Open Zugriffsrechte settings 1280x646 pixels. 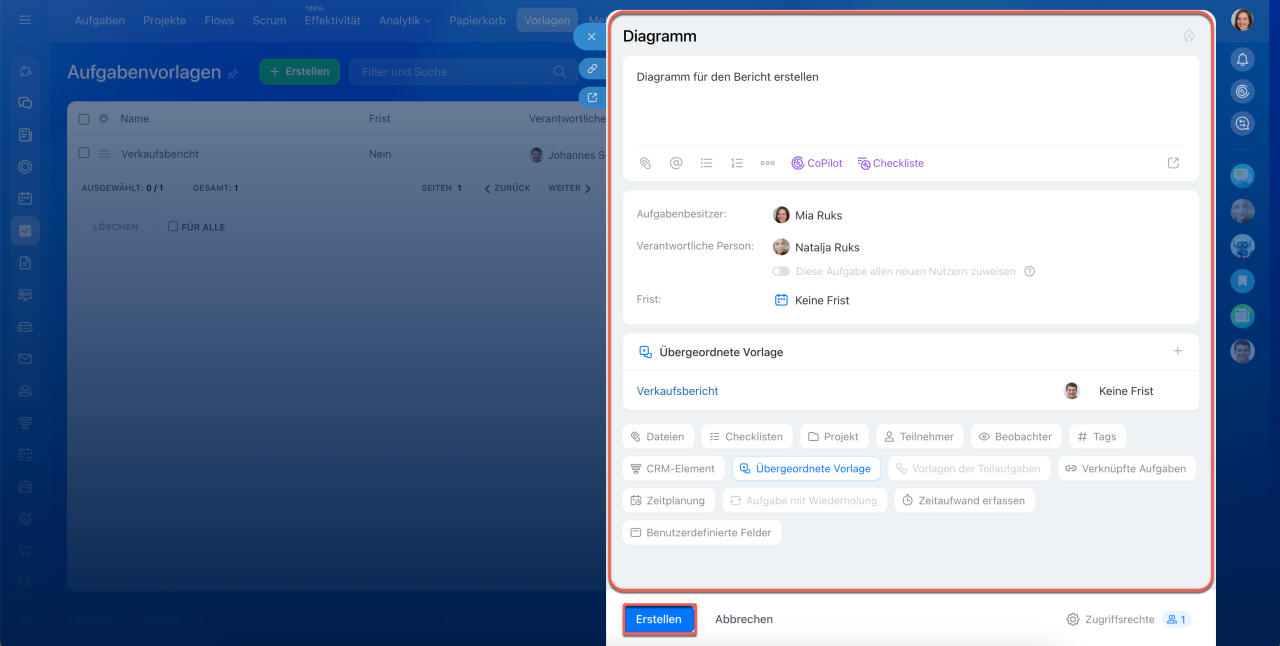pyautogui.click(x=1111, y=619)
